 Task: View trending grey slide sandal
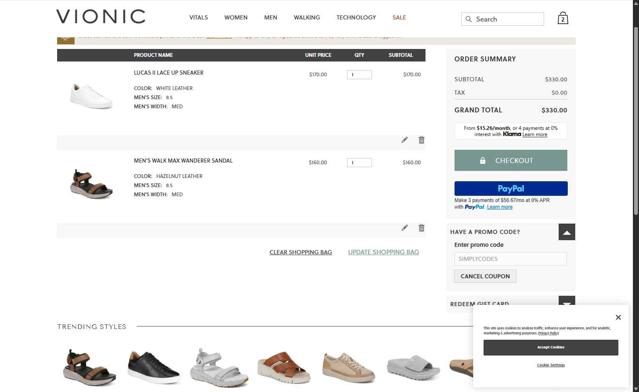(x=413, y=367)
